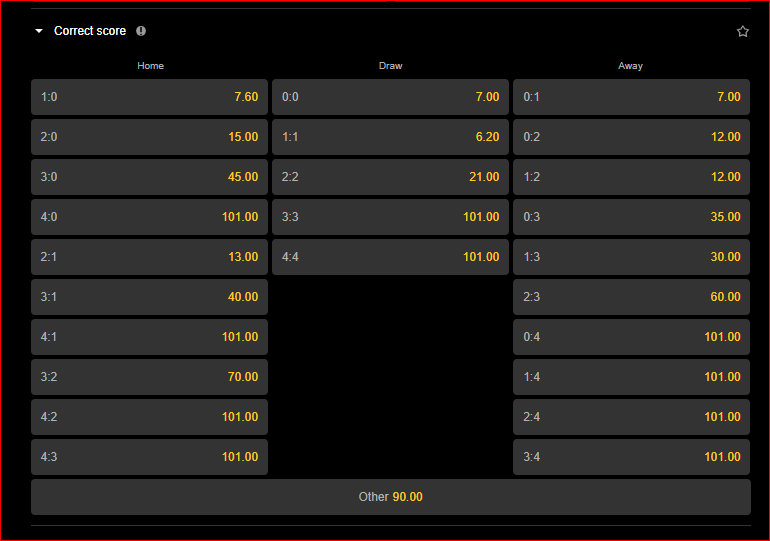Image resolution: width=770 pixels, height=541 pixels.
Task: Choose the 0:0 draw at 7.00
Action: pos(390,97)
